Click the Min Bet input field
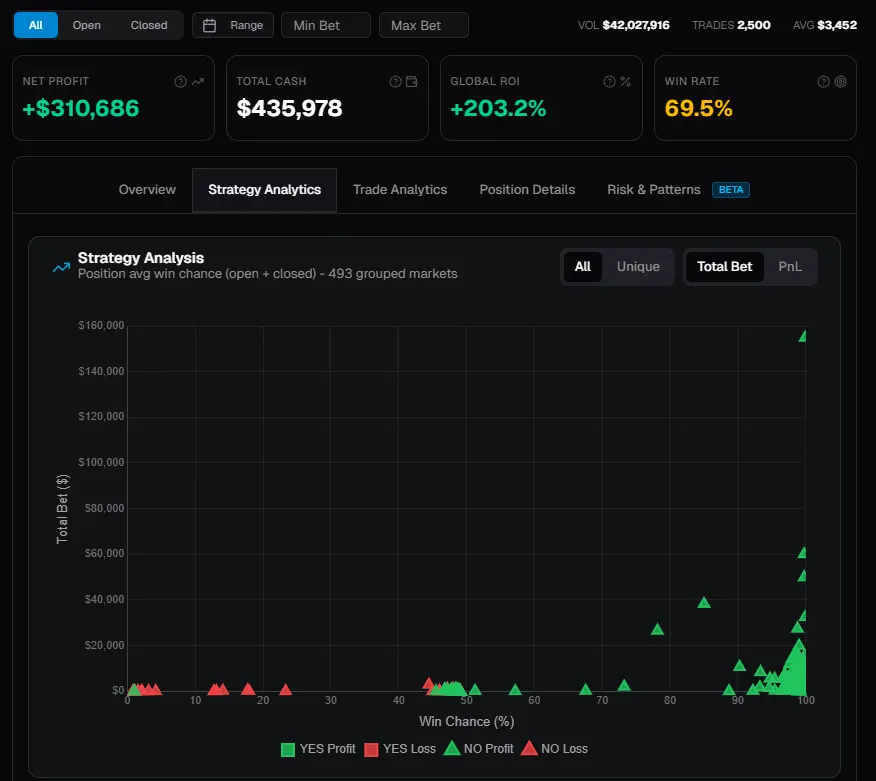This screenshot has height=781, width=876. [x=326, y=25]
